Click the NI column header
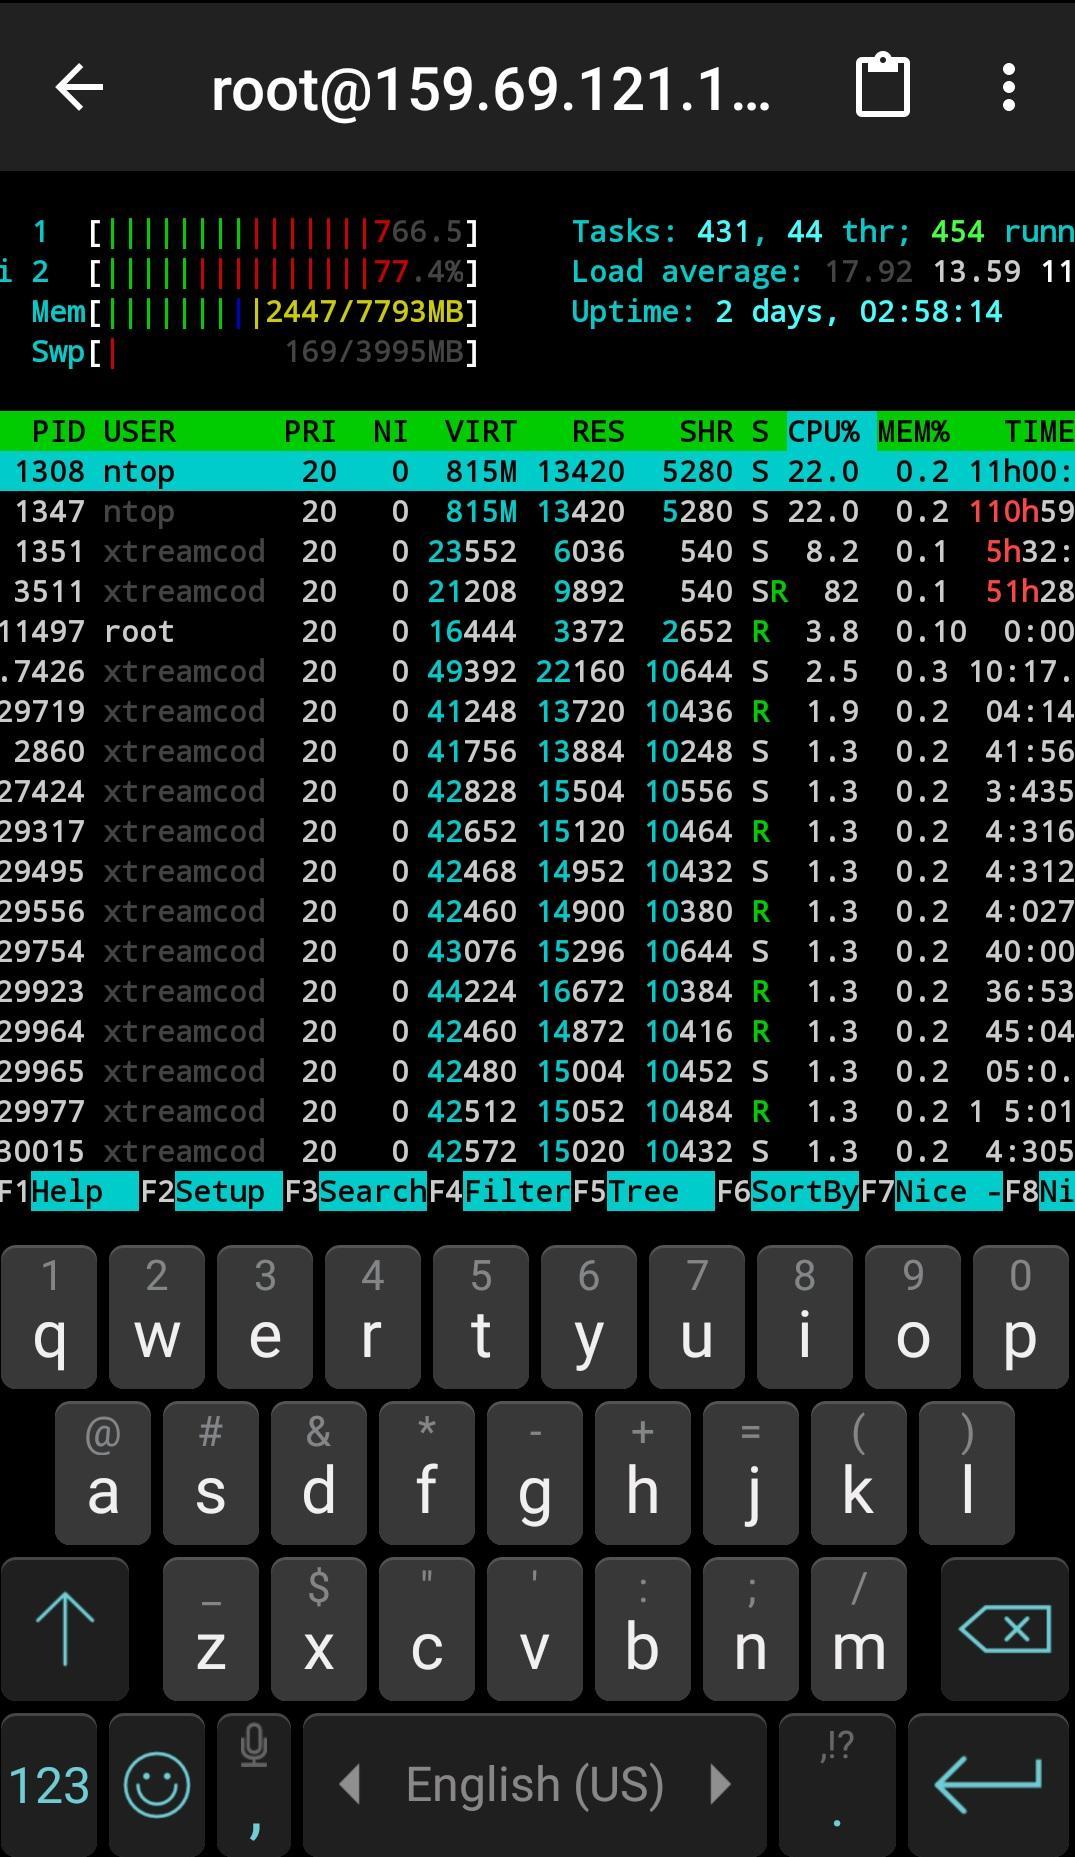Screen dimensions: 1075x1857 (391, 431)
